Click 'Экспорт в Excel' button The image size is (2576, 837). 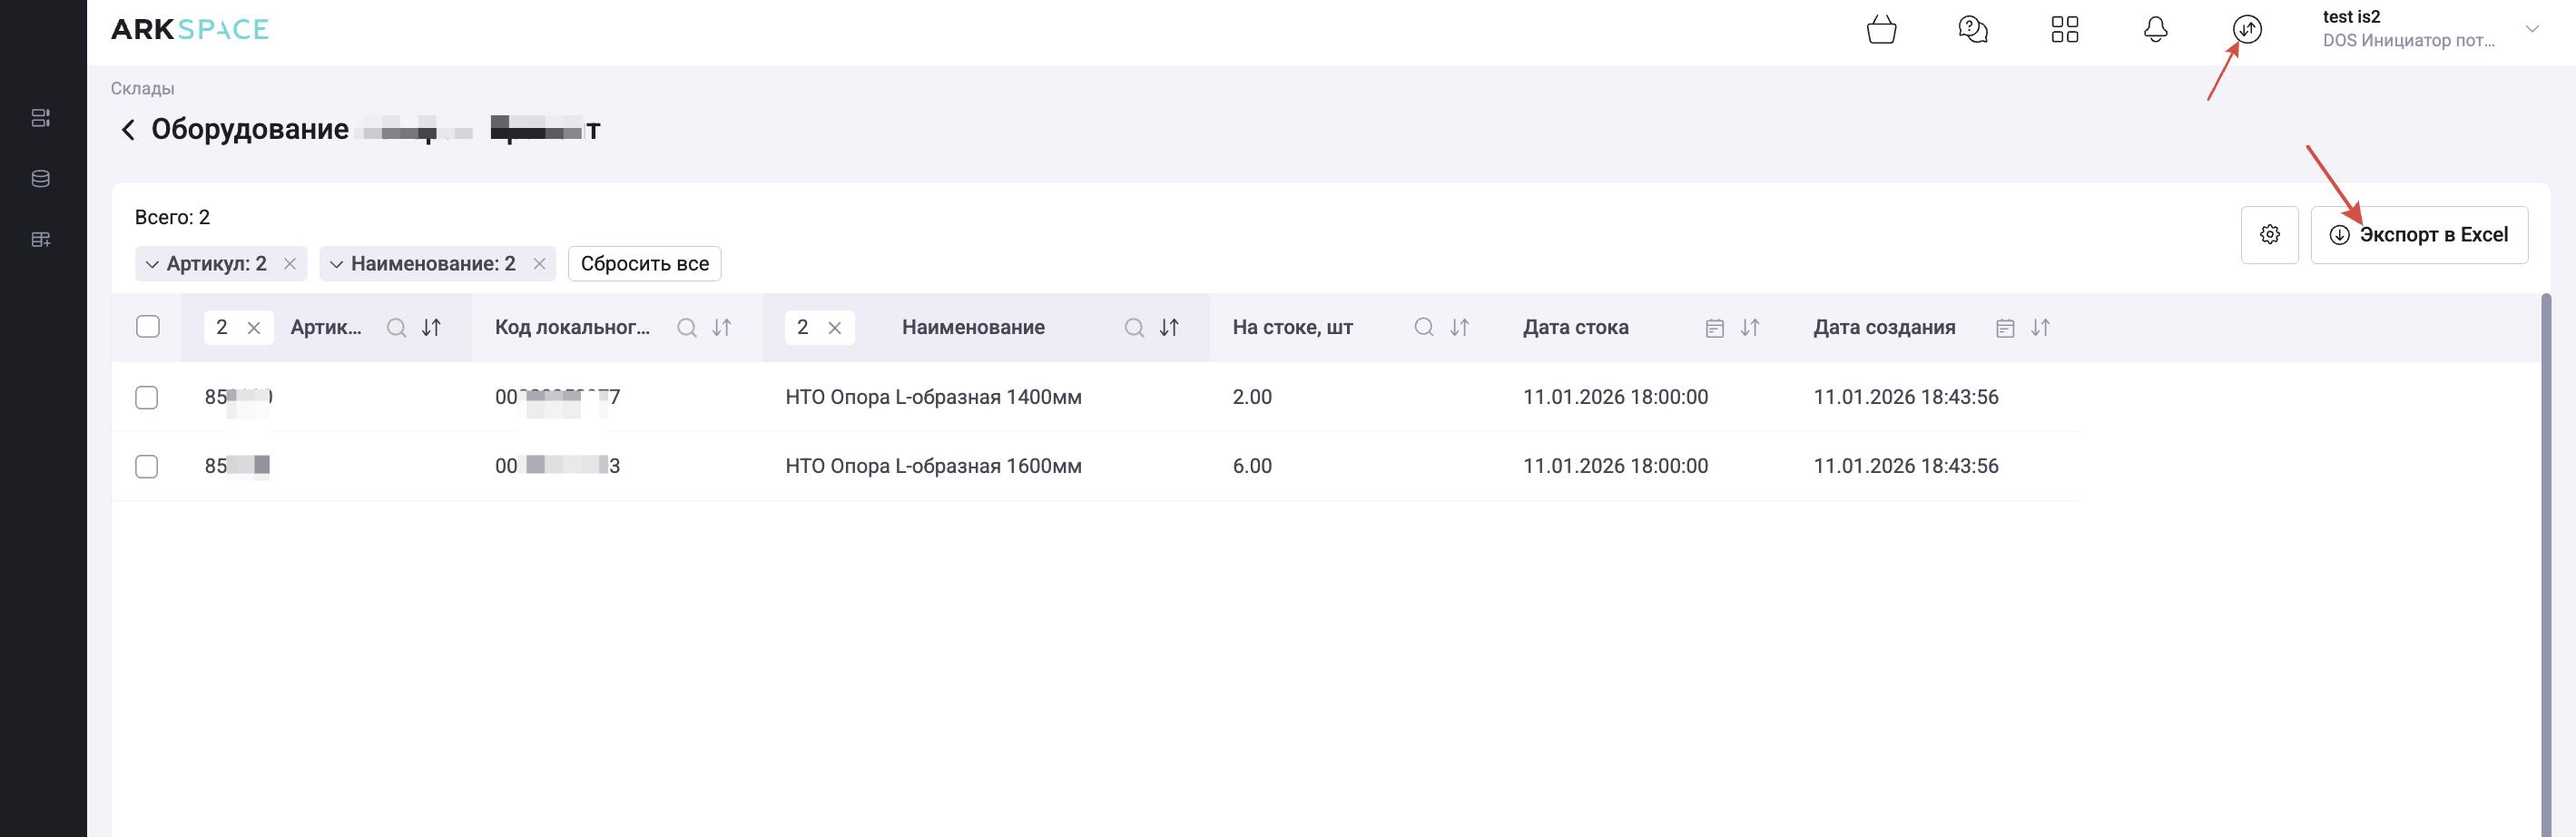(2418, 235)
